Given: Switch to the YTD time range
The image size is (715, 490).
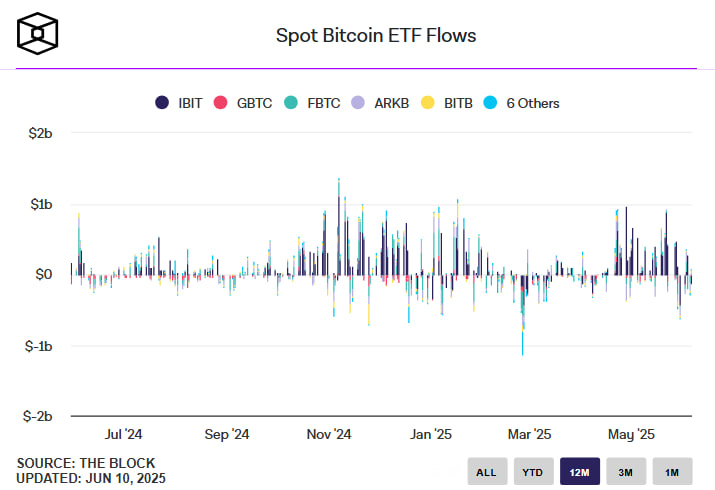Looking at the screenshot, I should [x=534, y=472].
